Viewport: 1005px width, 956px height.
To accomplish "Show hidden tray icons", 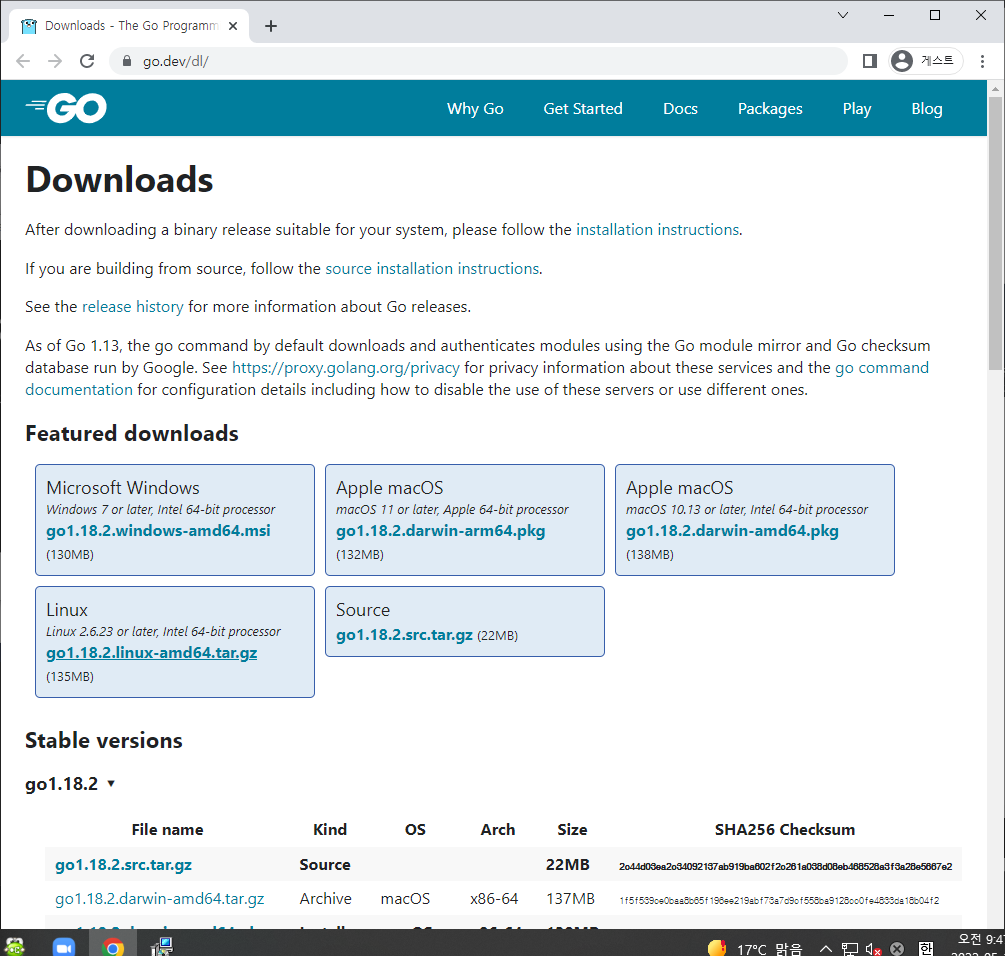I will pyautogui.click(x=826, y=948).
